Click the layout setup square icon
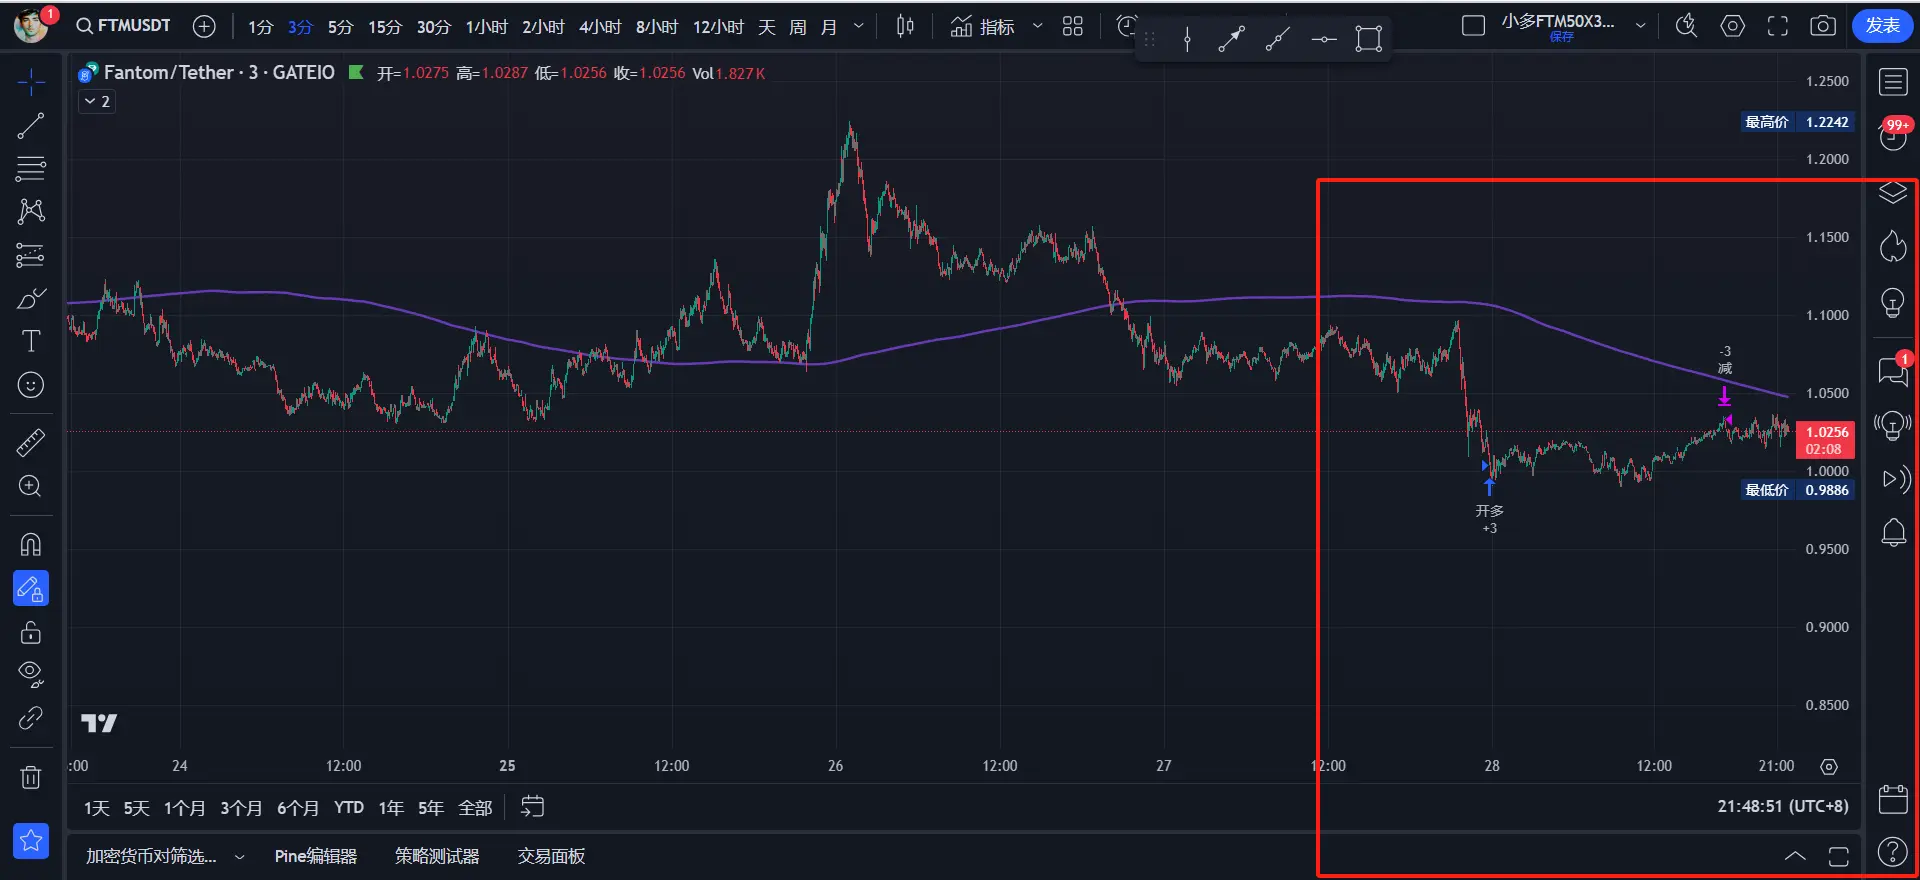The image size is (1920, 880). [x=1473, y=26]
